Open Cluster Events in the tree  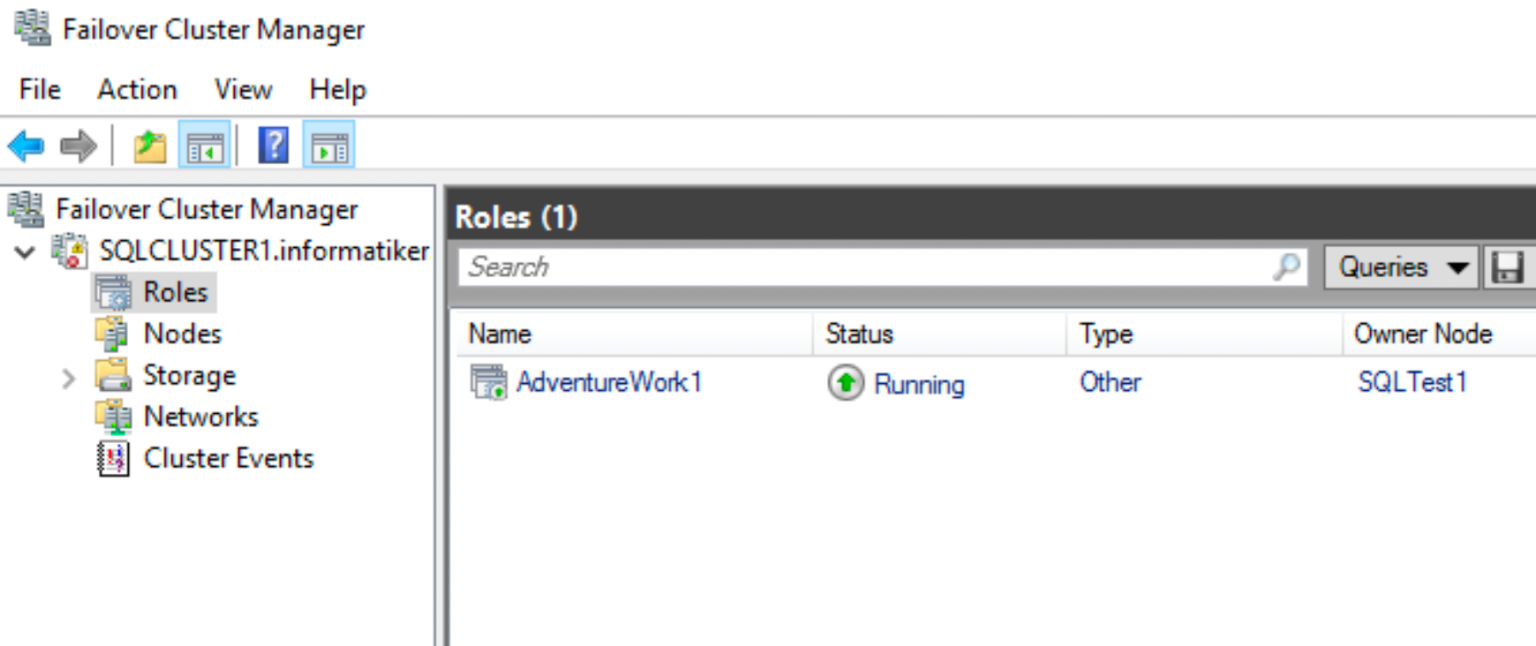coord(228,459)
